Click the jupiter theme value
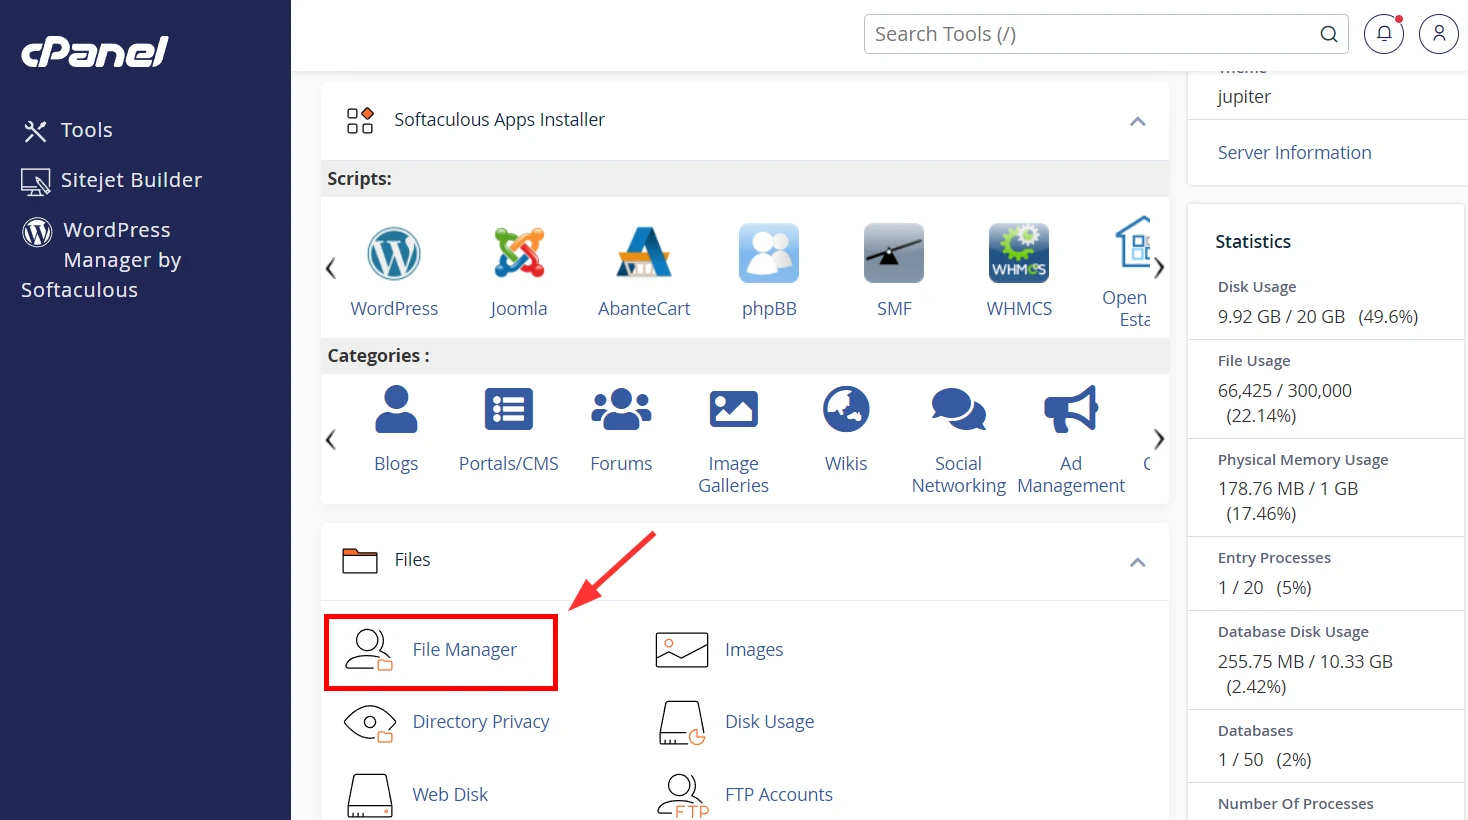 point(1244,97)
